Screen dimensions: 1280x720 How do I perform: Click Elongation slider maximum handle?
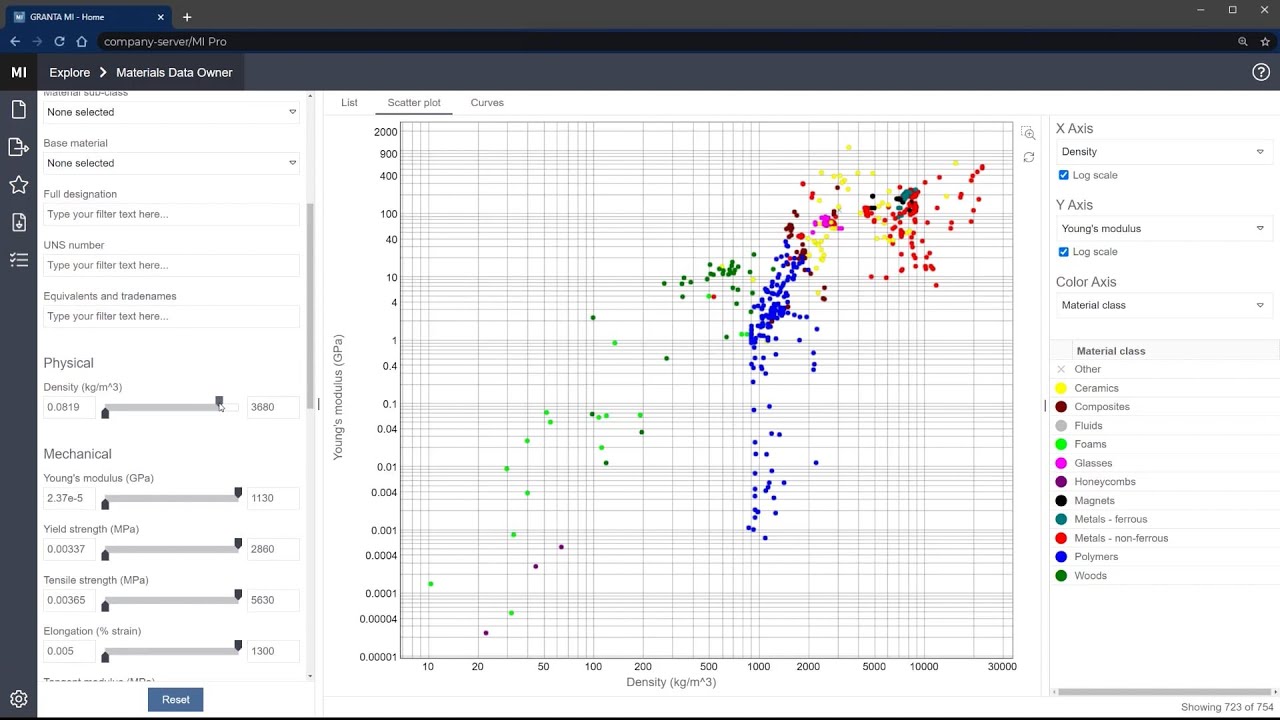pyautogui.click(x=238, y=646)
